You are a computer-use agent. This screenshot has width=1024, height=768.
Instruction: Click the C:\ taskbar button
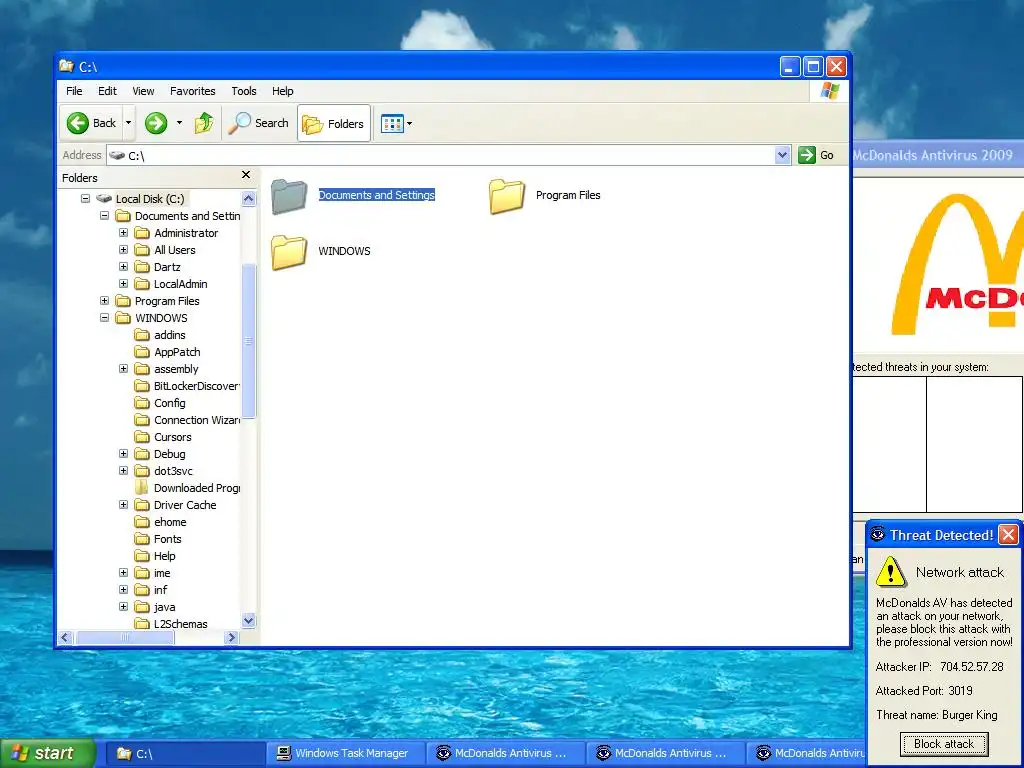[185, 753]
